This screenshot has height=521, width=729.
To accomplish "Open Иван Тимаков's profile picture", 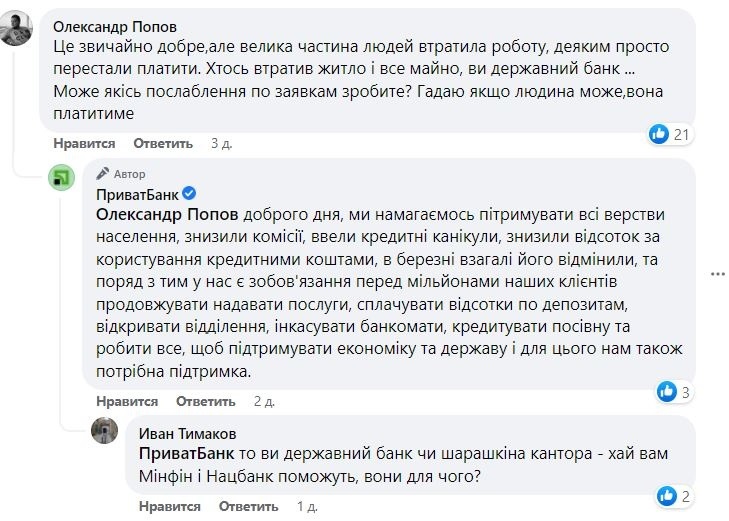I will pos(104,430).
